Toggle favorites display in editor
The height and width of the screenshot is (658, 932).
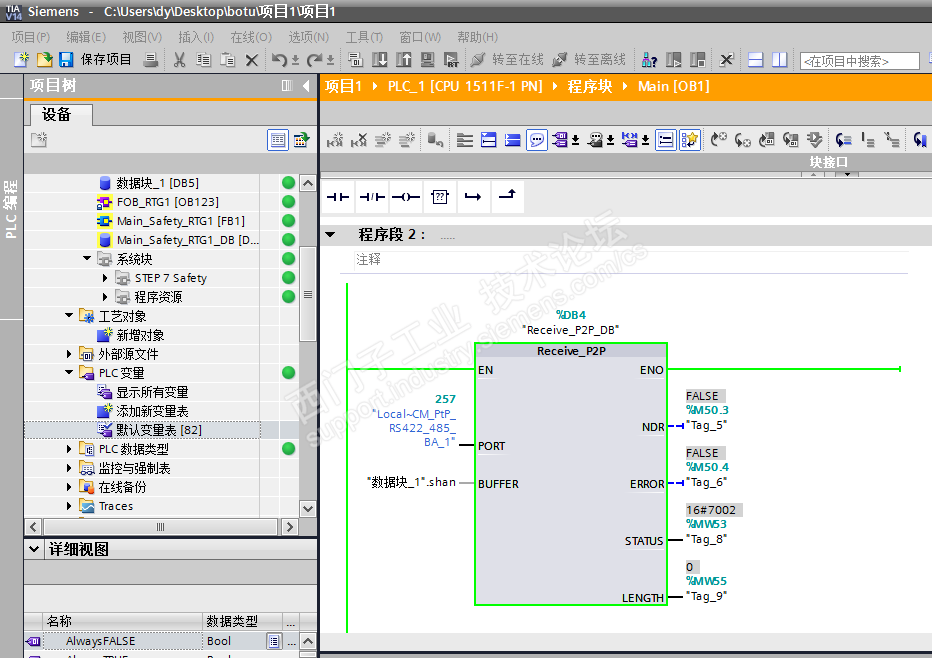click(x=689, y=140)
